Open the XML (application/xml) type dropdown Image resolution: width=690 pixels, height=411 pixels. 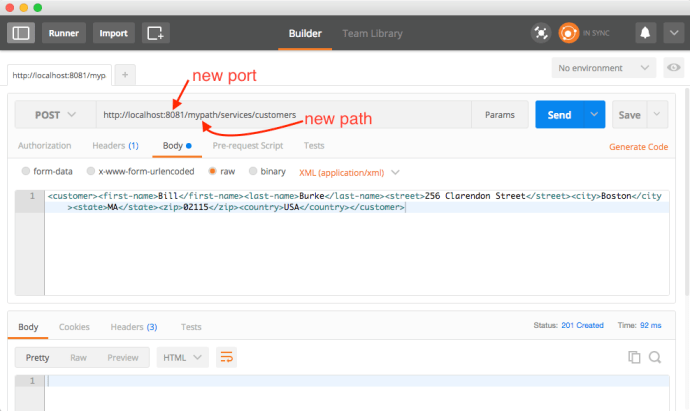point(349,172)
